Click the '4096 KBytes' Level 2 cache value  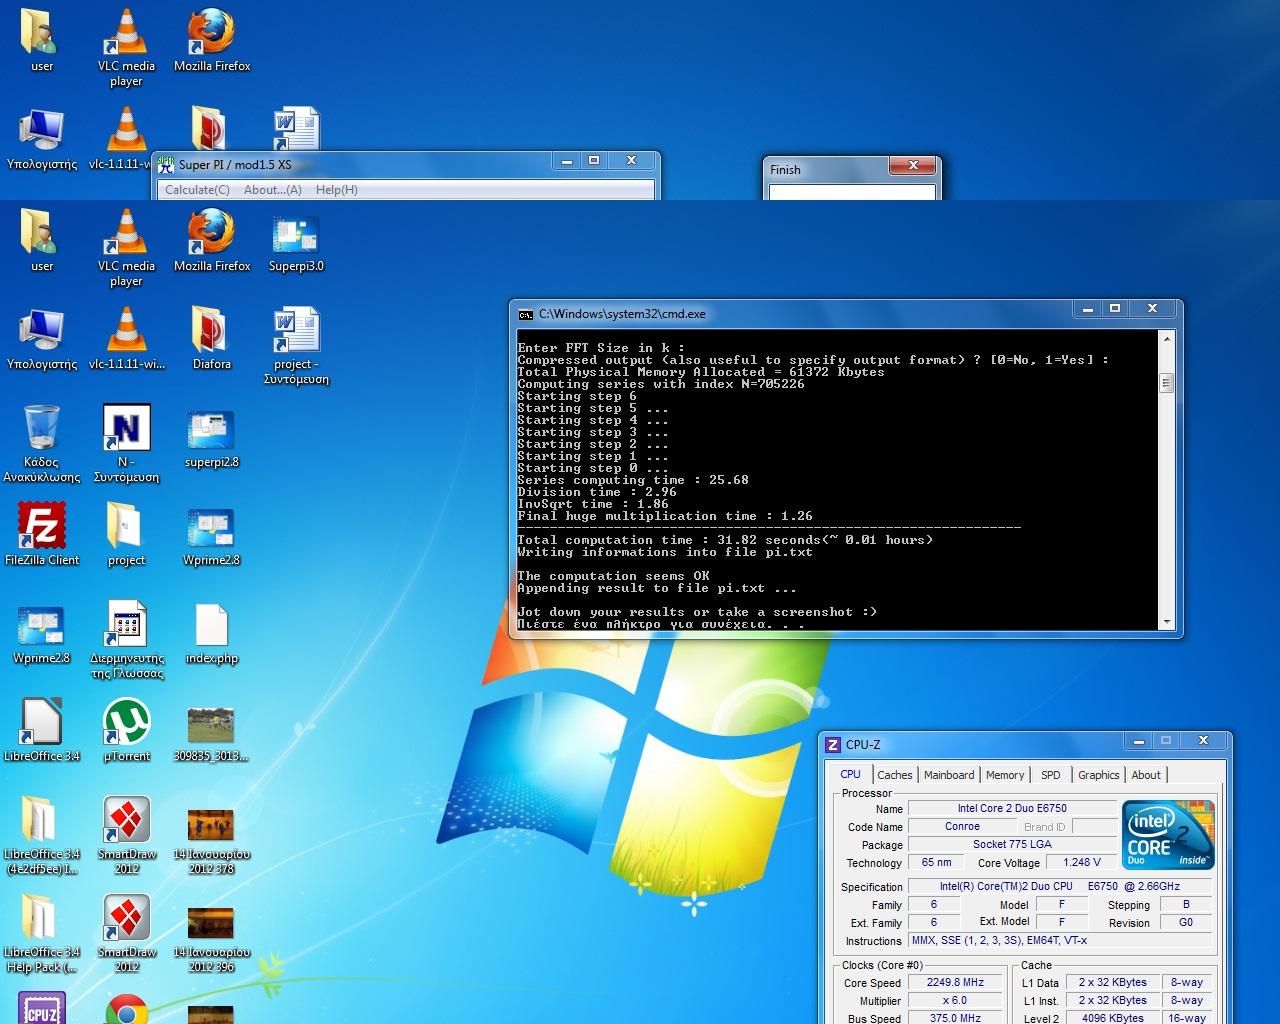click(x=1113, y=1018)
